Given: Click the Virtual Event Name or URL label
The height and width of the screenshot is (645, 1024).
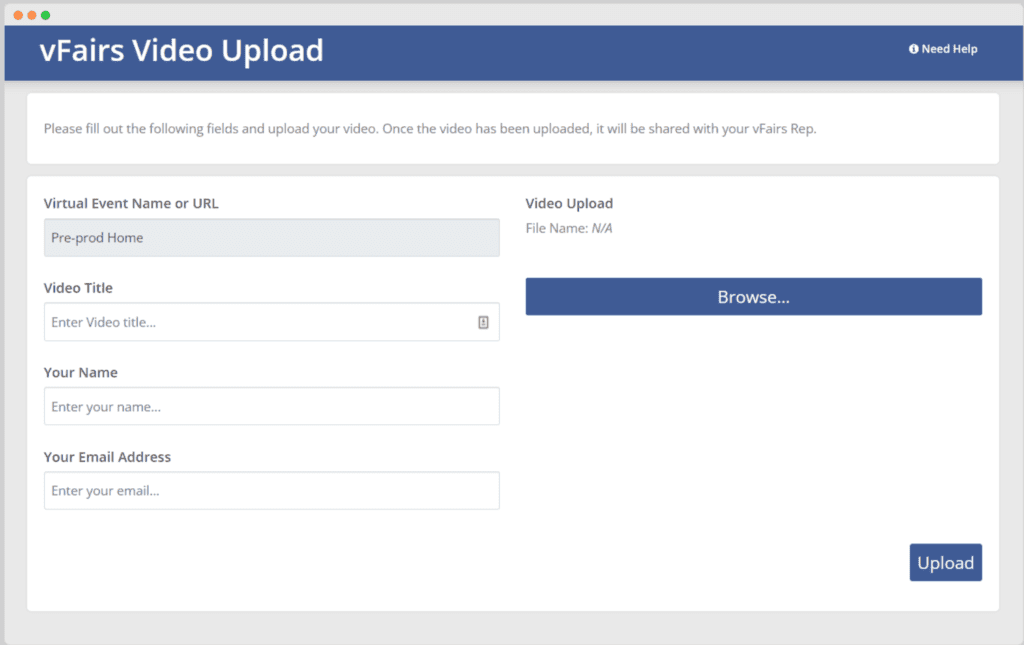Looking at the screenshot, I should [131, 203].
